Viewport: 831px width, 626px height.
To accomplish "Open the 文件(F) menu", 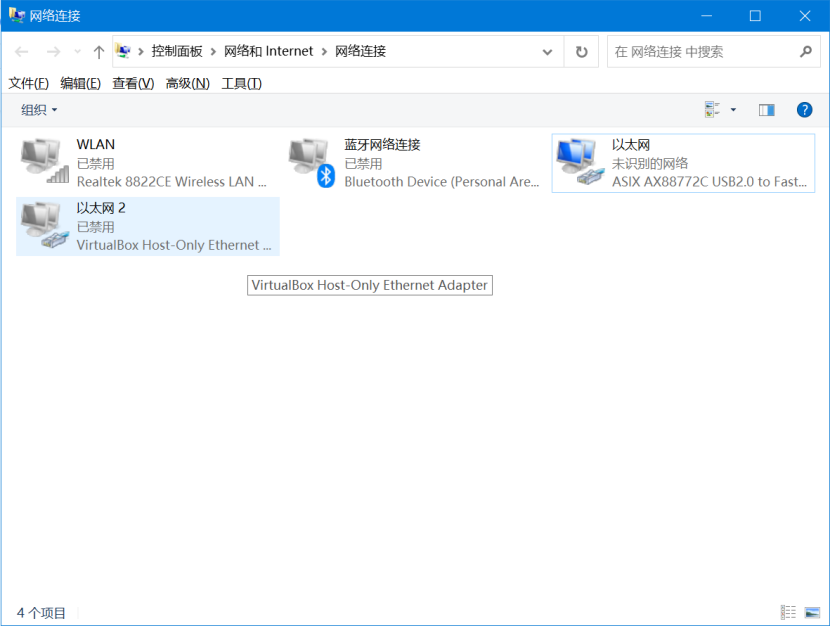I will [x=28, y=83].
